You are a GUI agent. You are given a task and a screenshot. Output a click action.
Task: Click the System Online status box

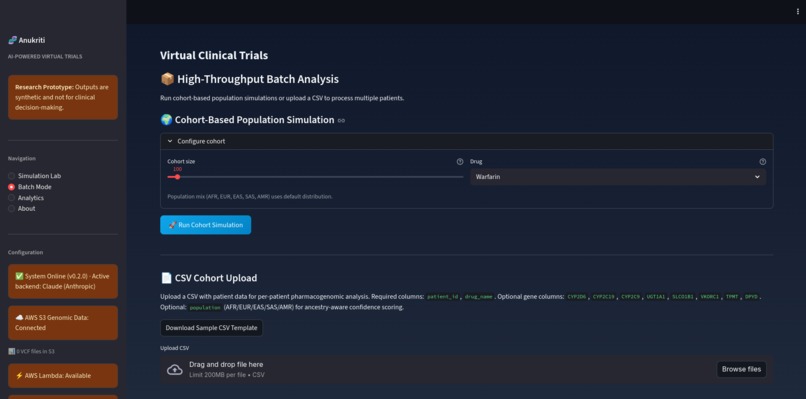(x=63, y=281)
